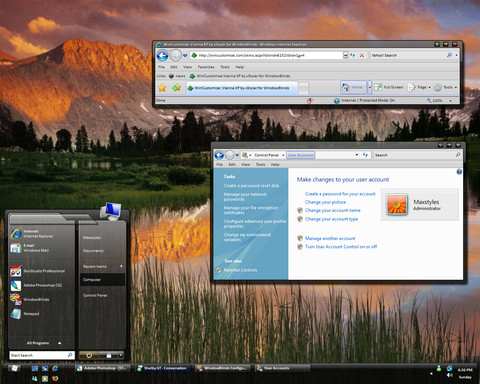480x384 pixels.
Task: Expand the address bar URL dropdown
Action: [x=346, y=55]
